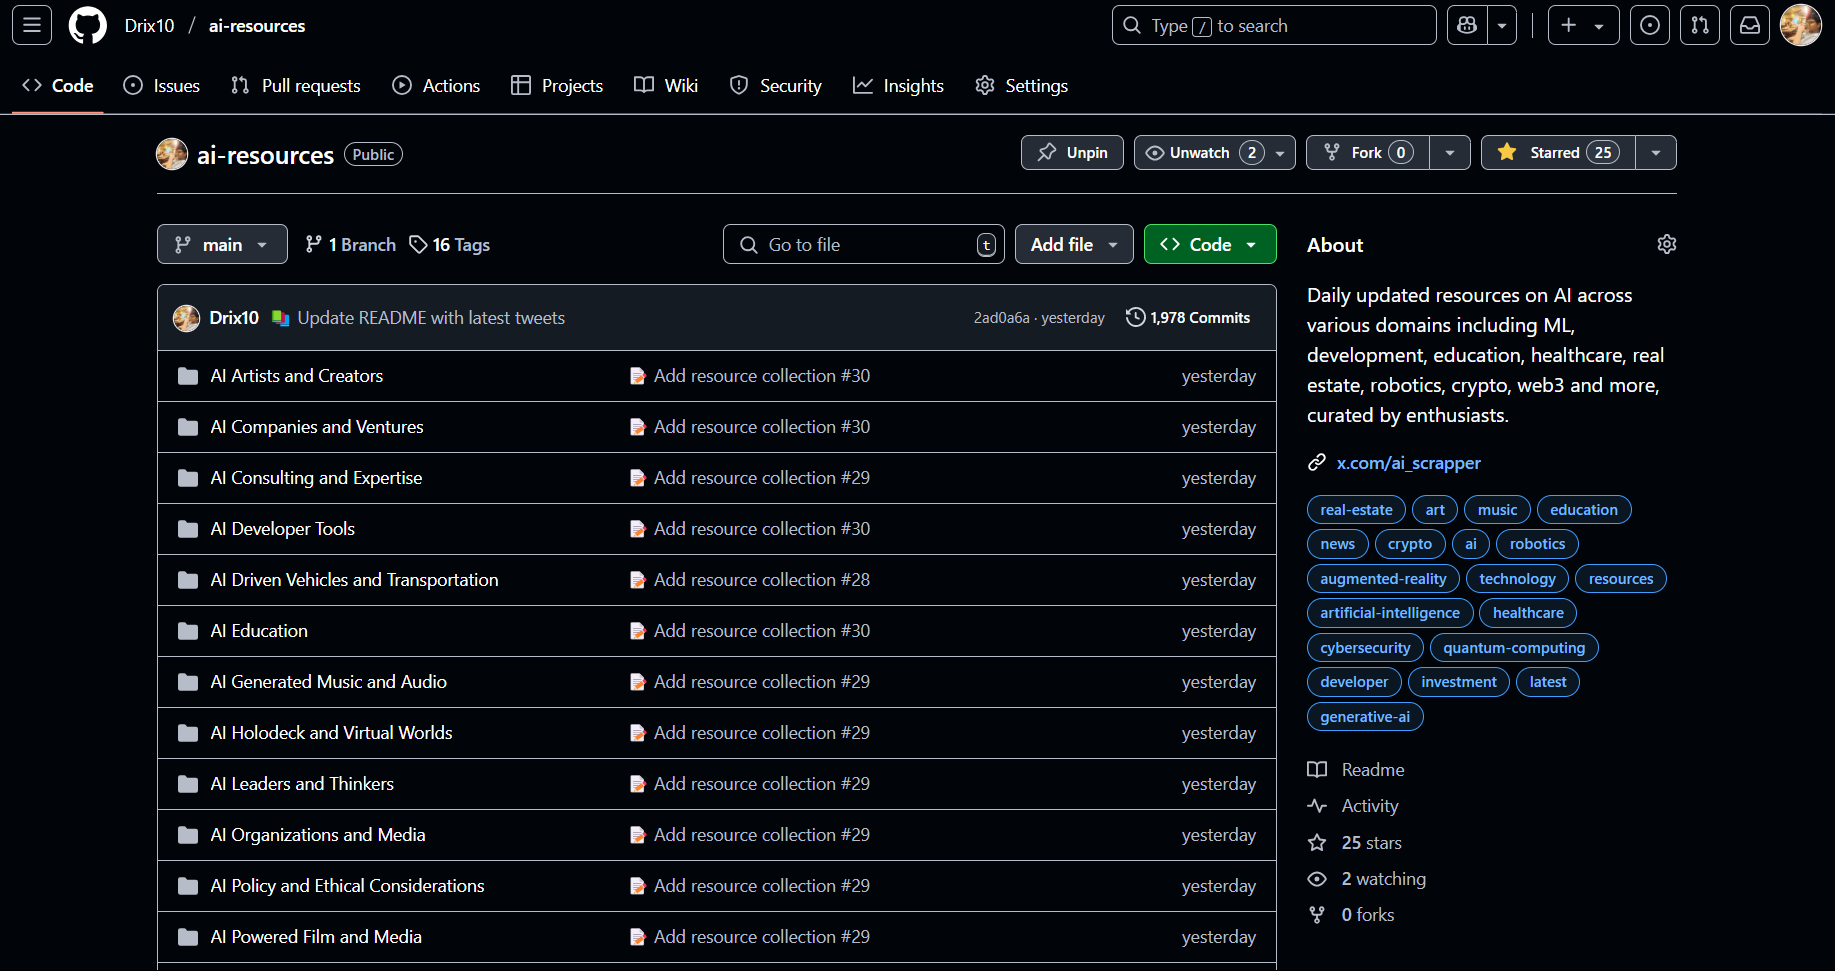The width and height of the screenshot is (1835, 971).
Task: Open the Wiki tab
Action: click(x=666, y=86)
